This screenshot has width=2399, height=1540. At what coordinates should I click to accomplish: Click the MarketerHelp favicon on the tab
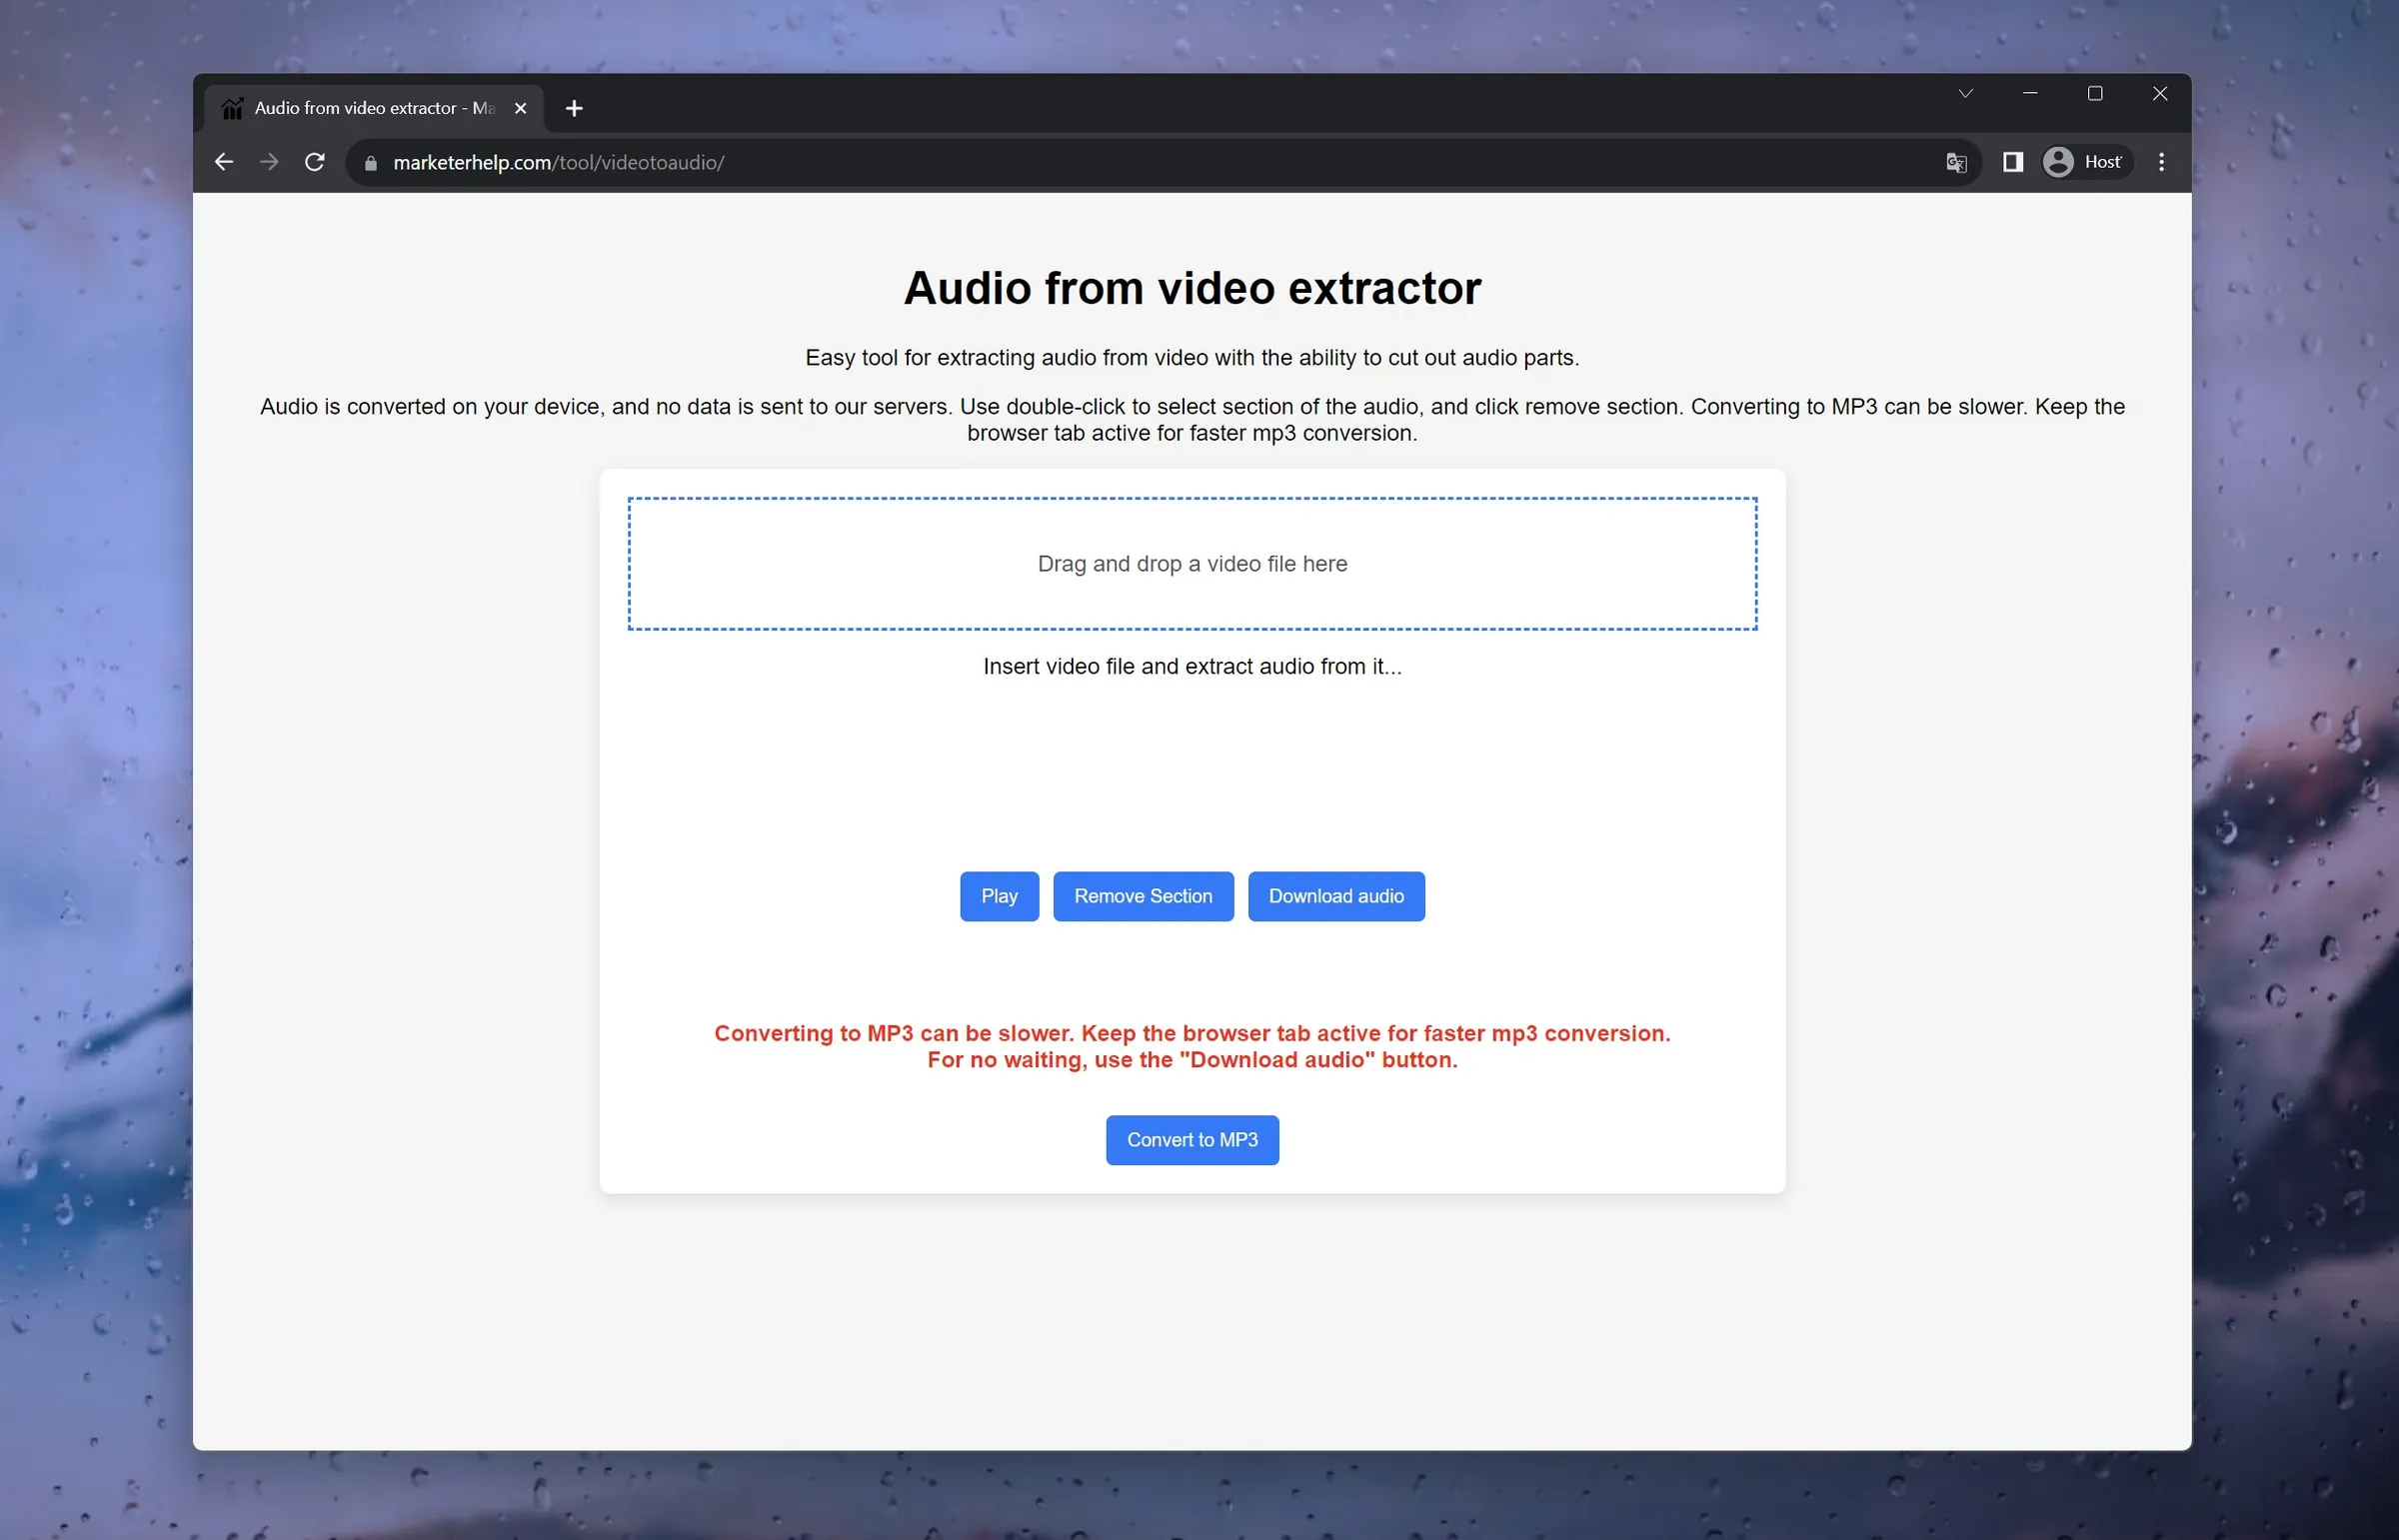point(231,107)
